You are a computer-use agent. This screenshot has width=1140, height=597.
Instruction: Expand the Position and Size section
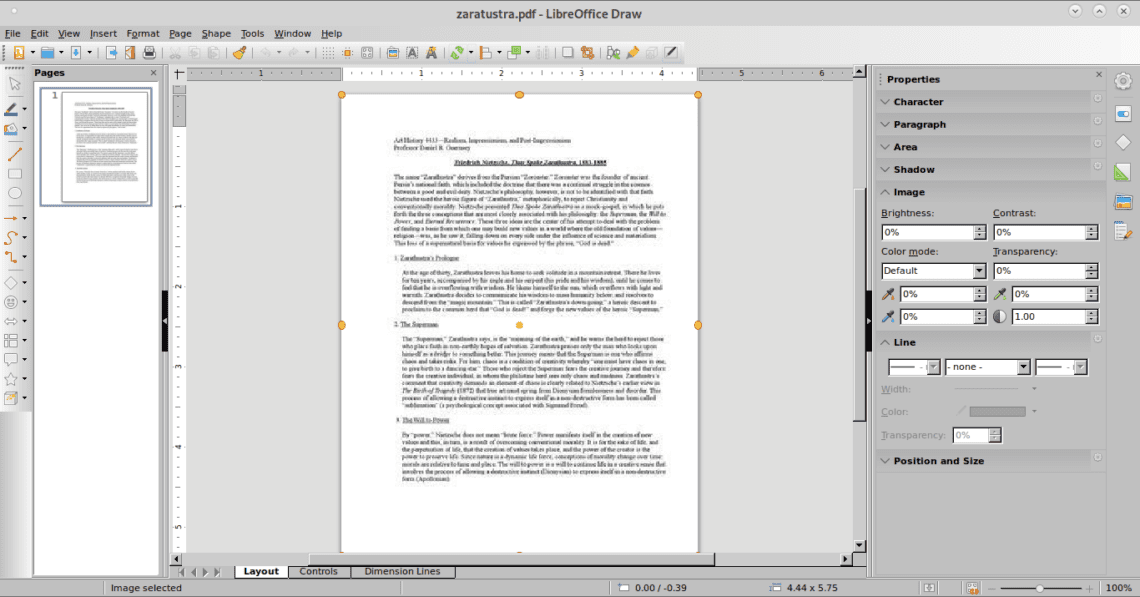click(938, 461)
